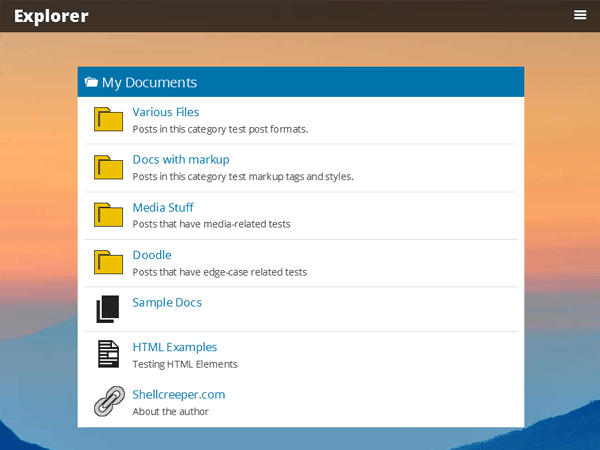This screenshot has width=600, height=450.
Task: Click the Doodle folder icon
Action: pyautogui.click(x=108, y=262)
